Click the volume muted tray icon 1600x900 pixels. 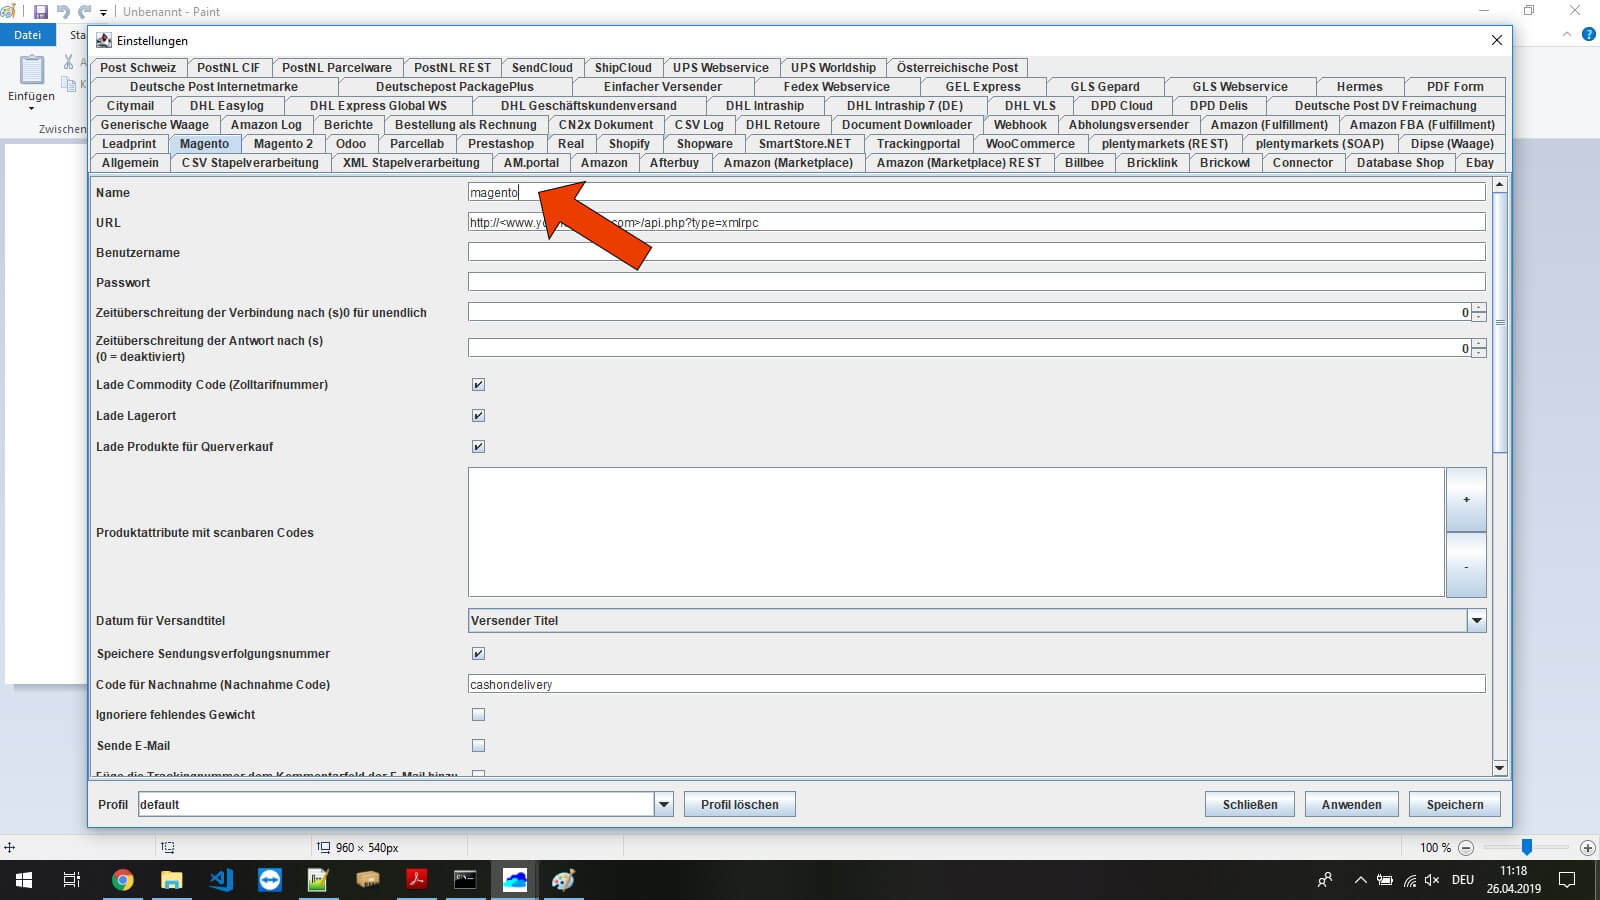(1432, 880)
